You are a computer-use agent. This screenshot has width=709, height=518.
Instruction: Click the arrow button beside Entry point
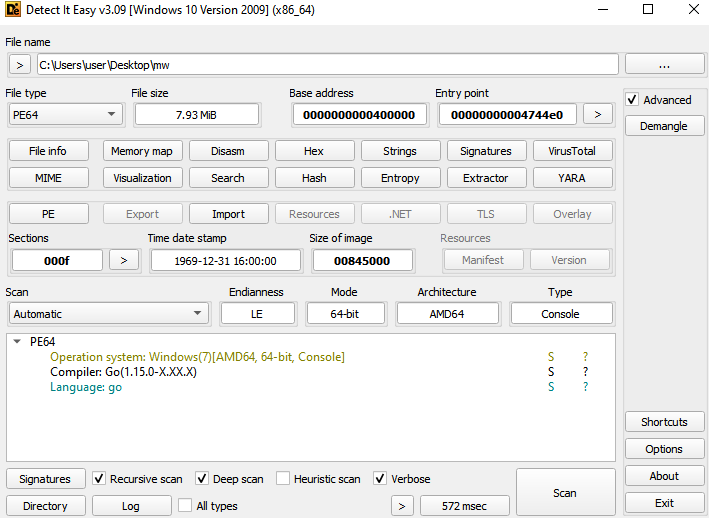tap(597, 114)
